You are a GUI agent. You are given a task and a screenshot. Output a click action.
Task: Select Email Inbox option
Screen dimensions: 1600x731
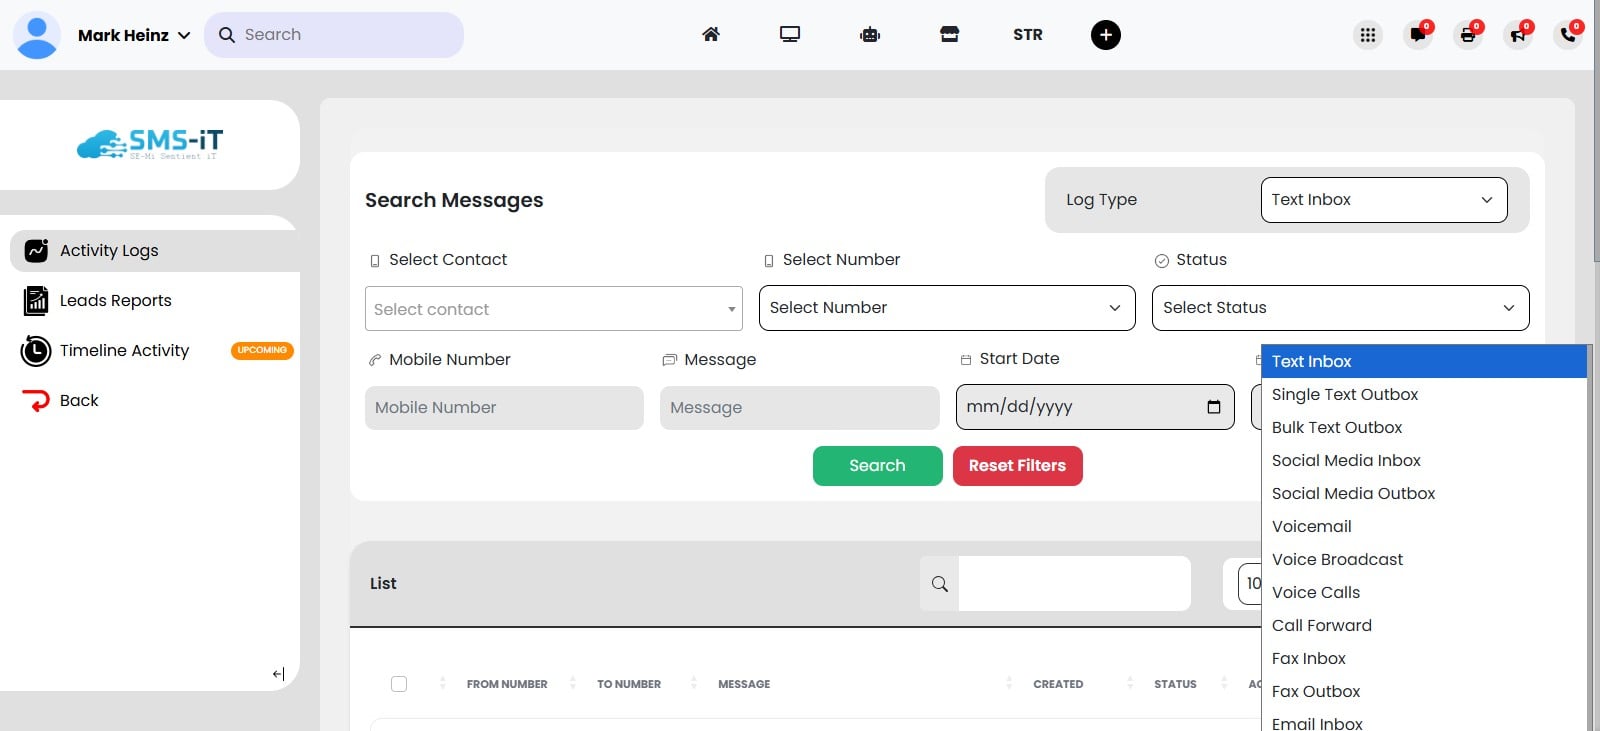[1424, 721]
